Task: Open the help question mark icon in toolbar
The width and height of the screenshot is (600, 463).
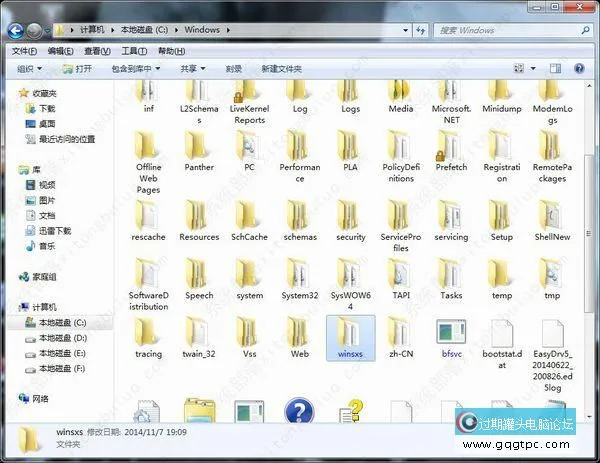Action: (581, 69)
